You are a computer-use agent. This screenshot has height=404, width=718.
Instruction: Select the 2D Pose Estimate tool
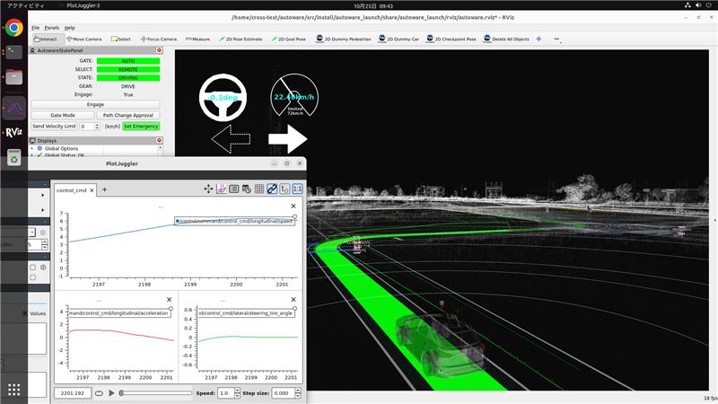(x=240, y=39)
